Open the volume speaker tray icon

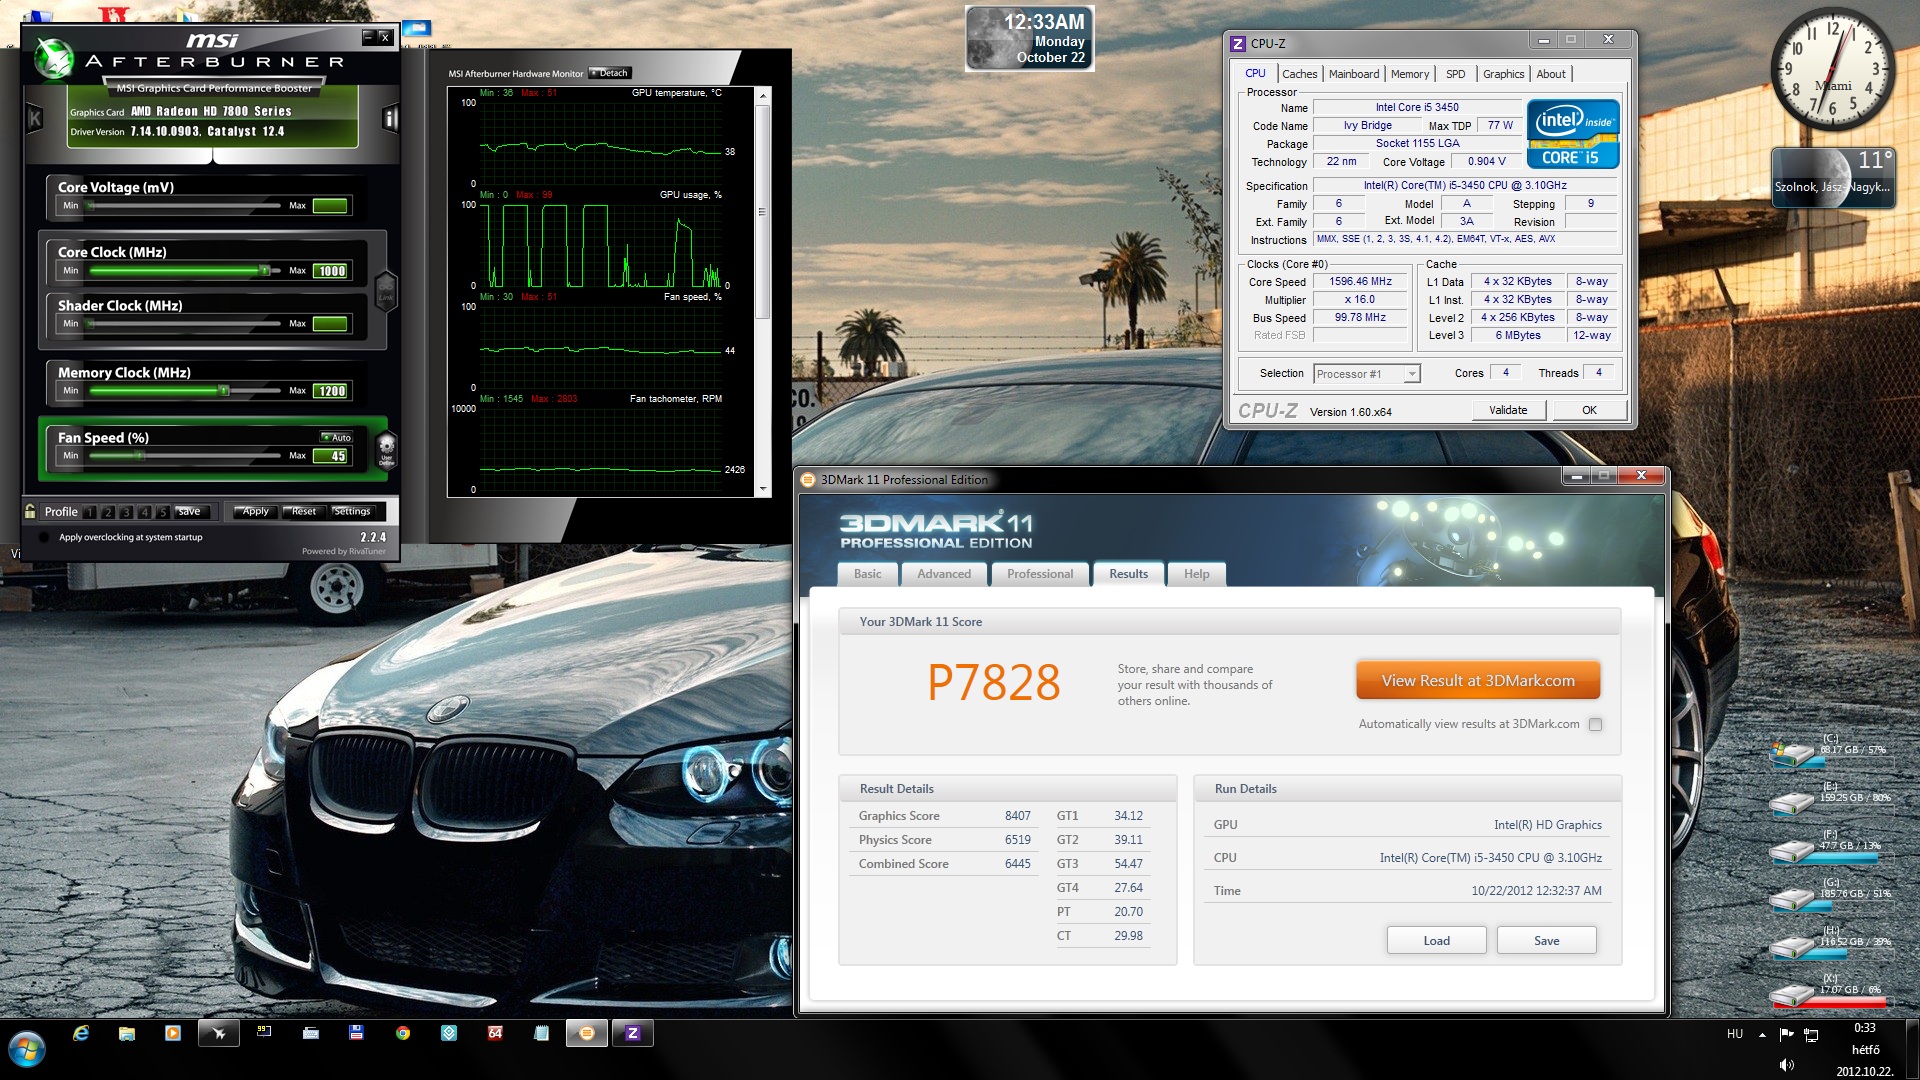click(1787, 1065)
